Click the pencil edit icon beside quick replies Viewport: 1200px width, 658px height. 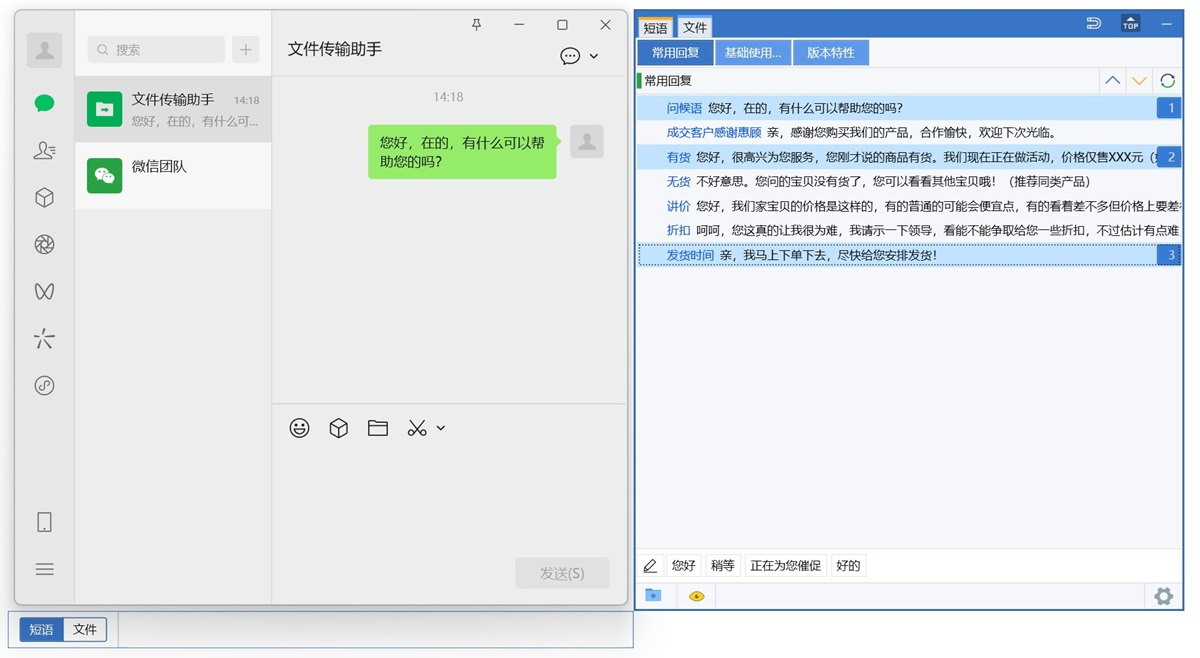(x=651, y=565)
